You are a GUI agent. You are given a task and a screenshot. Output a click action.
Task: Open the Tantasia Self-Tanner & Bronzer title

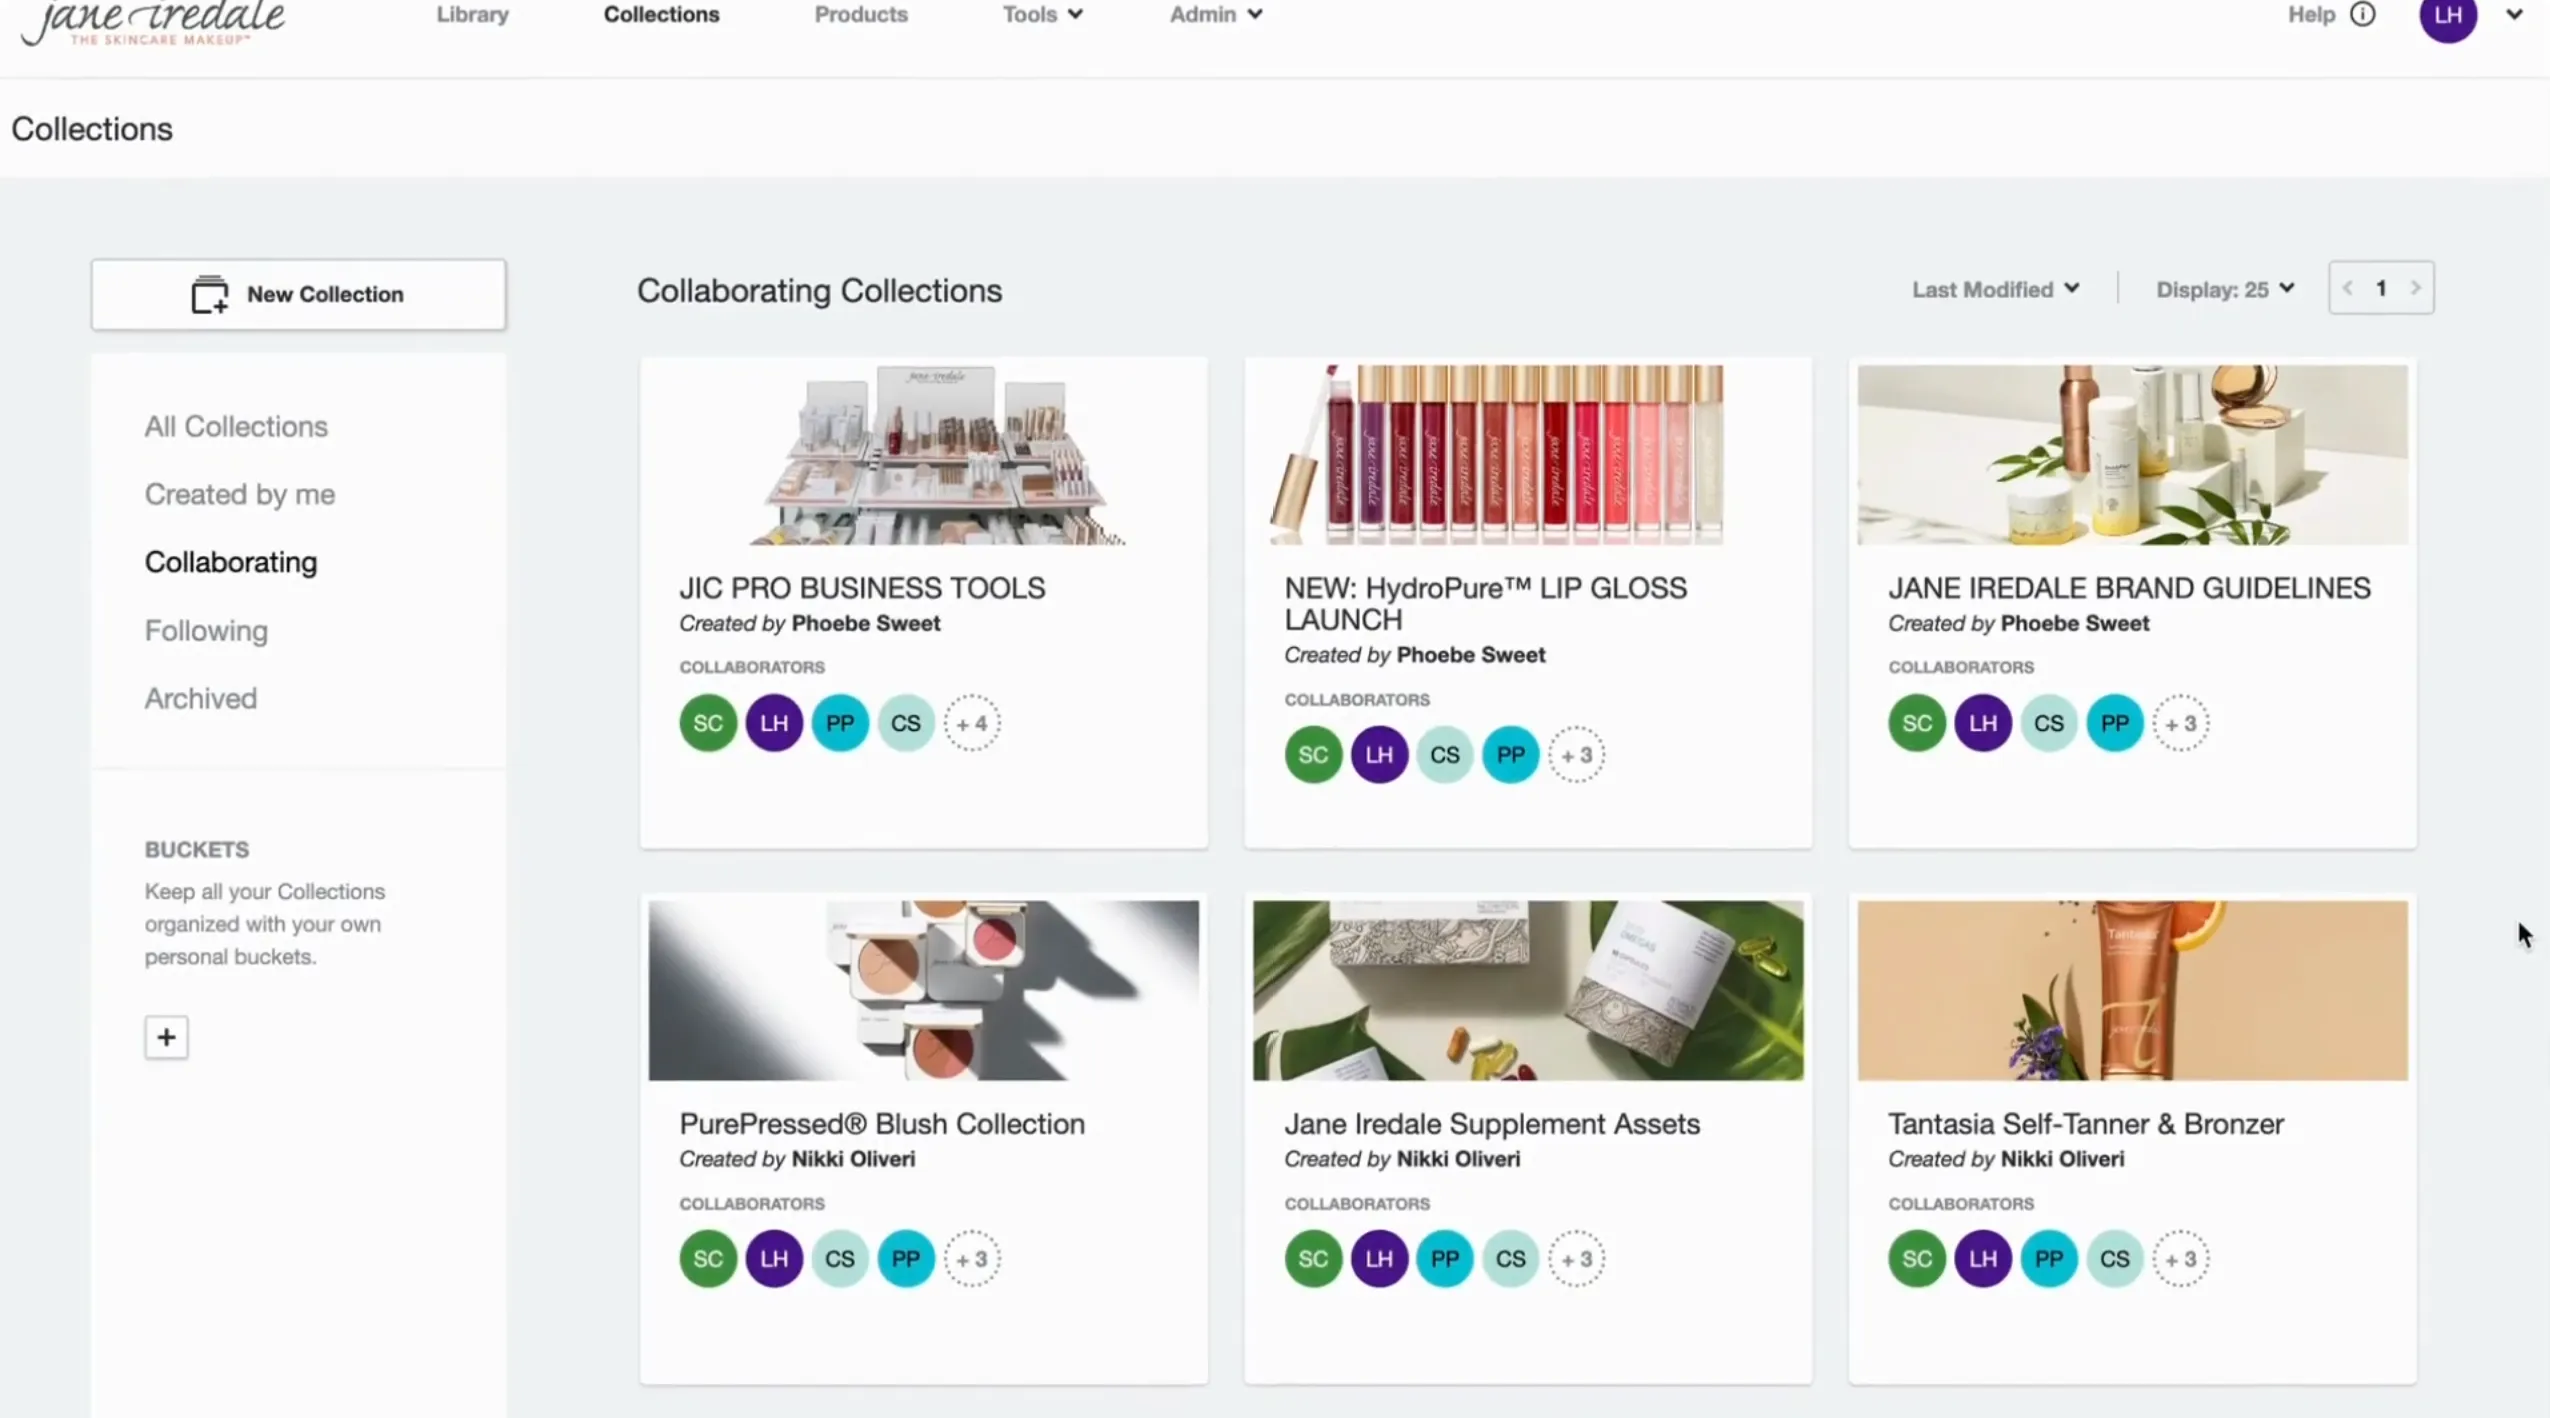click(x=2086, y=1124)
